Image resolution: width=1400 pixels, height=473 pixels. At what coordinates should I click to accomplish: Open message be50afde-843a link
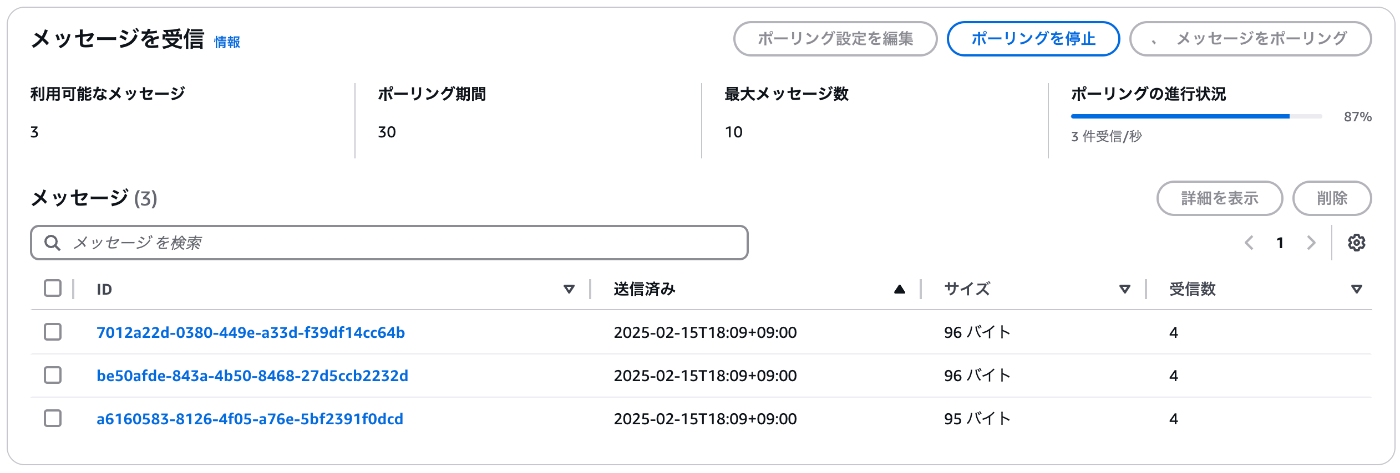click(252, 375)
